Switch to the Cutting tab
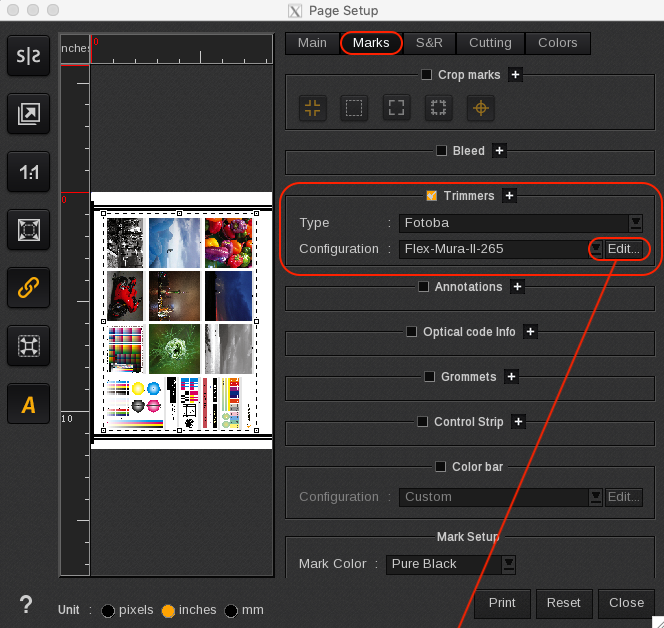Viewport: 664px width, 628px height. 490,43
